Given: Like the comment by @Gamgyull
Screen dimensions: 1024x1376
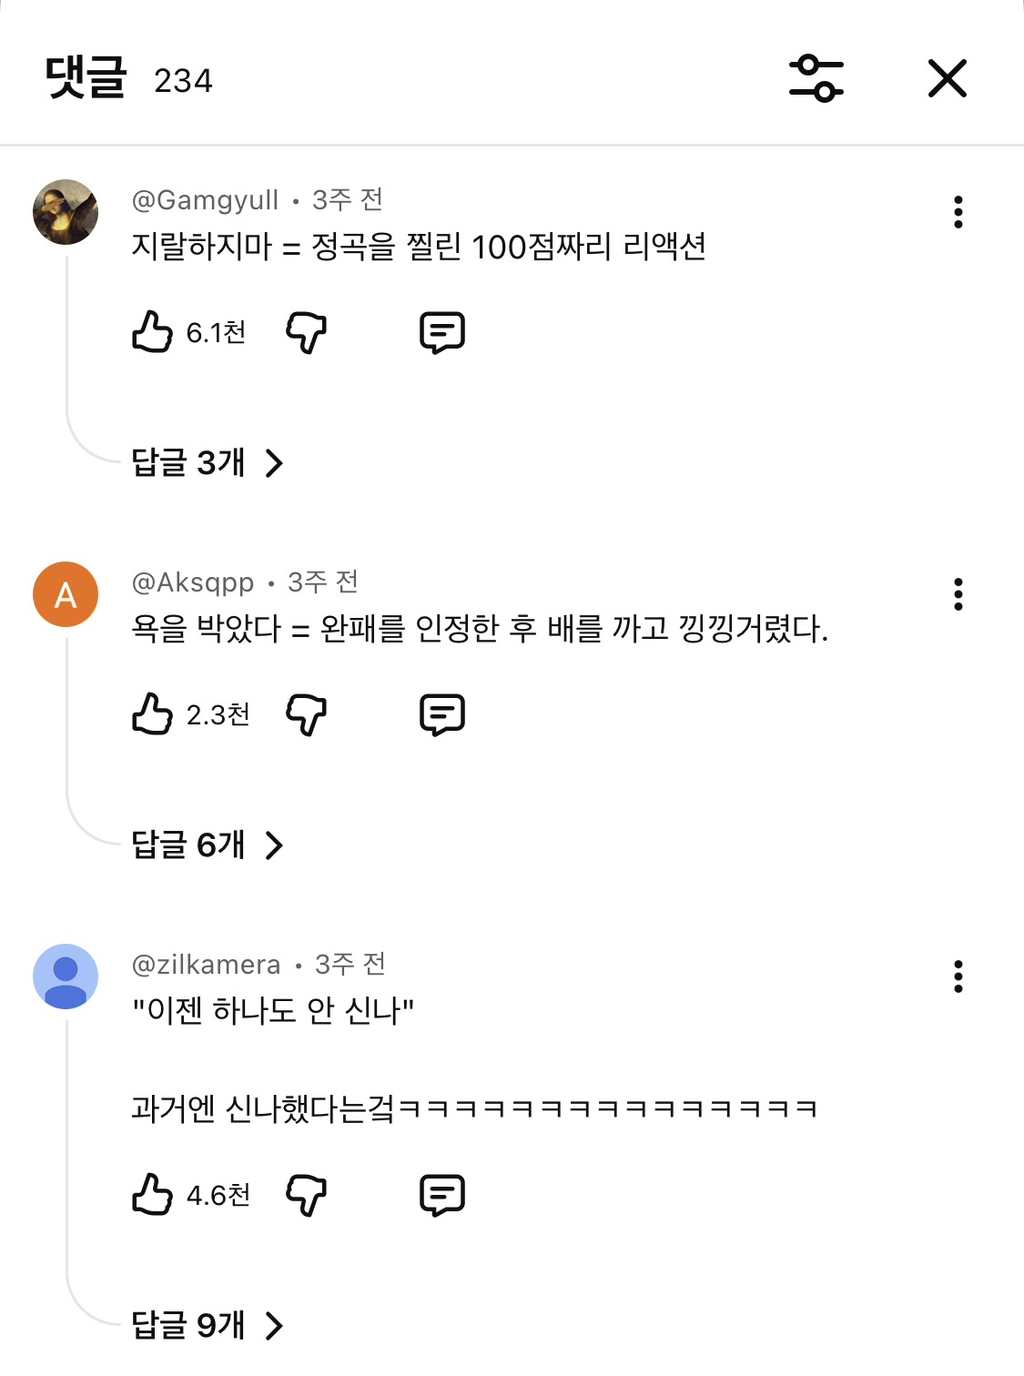Looking at the screenshot, I should (152, 332).
